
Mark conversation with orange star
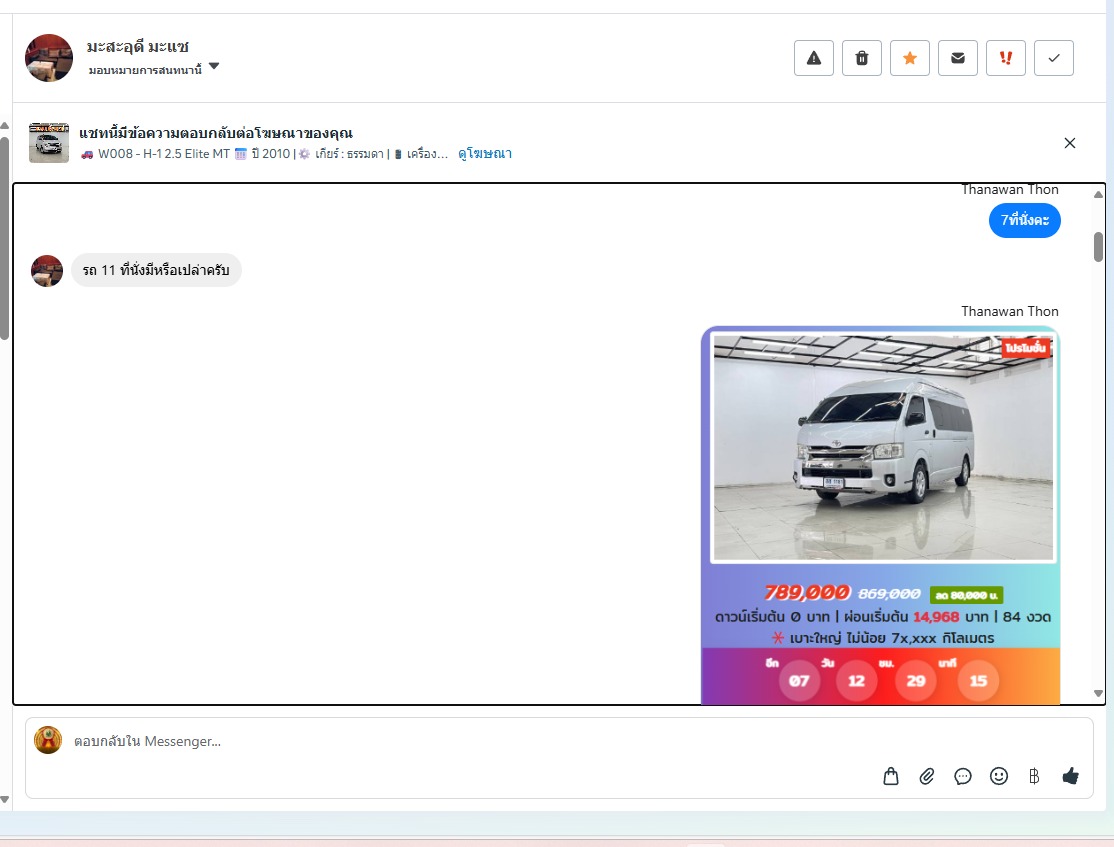pyautogui.click(x=909, y=58)
